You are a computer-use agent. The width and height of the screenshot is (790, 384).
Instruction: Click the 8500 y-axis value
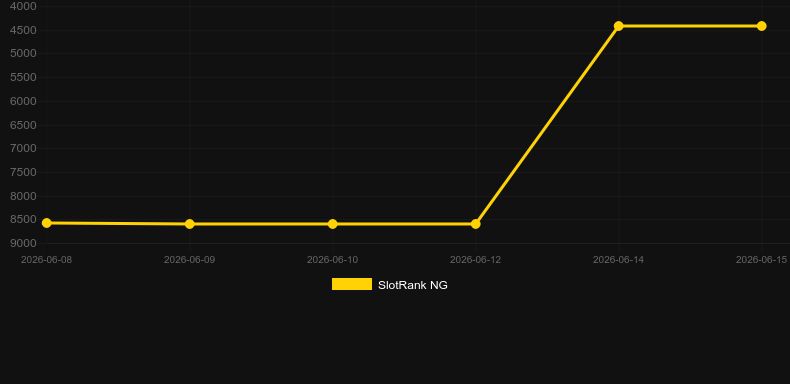pyautogui.click(x=23, y=220)
